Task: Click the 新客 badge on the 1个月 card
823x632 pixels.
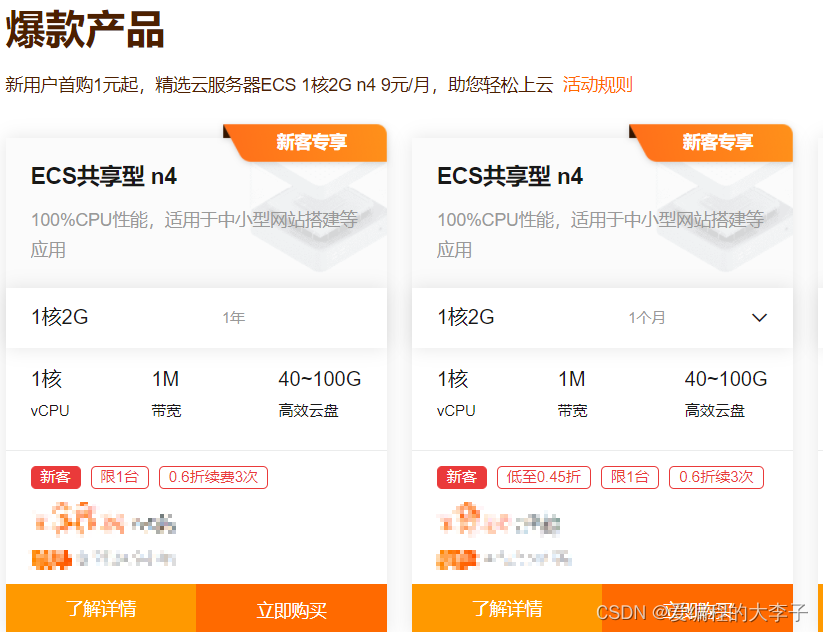Action: [462, 477]
